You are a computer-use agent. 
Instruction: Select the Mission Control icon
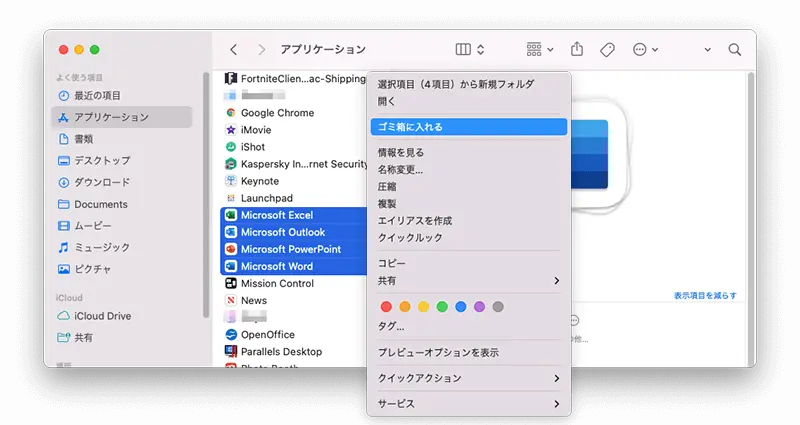(231, 283)
